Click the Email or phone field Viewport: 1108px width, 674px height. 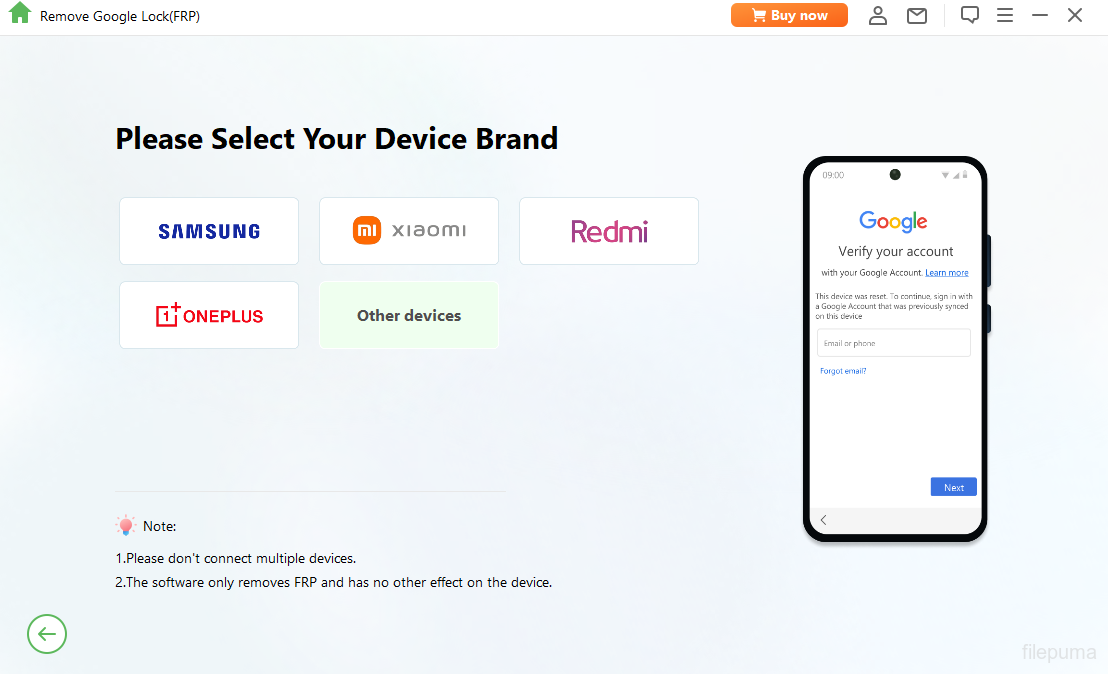tap(893, 343)
